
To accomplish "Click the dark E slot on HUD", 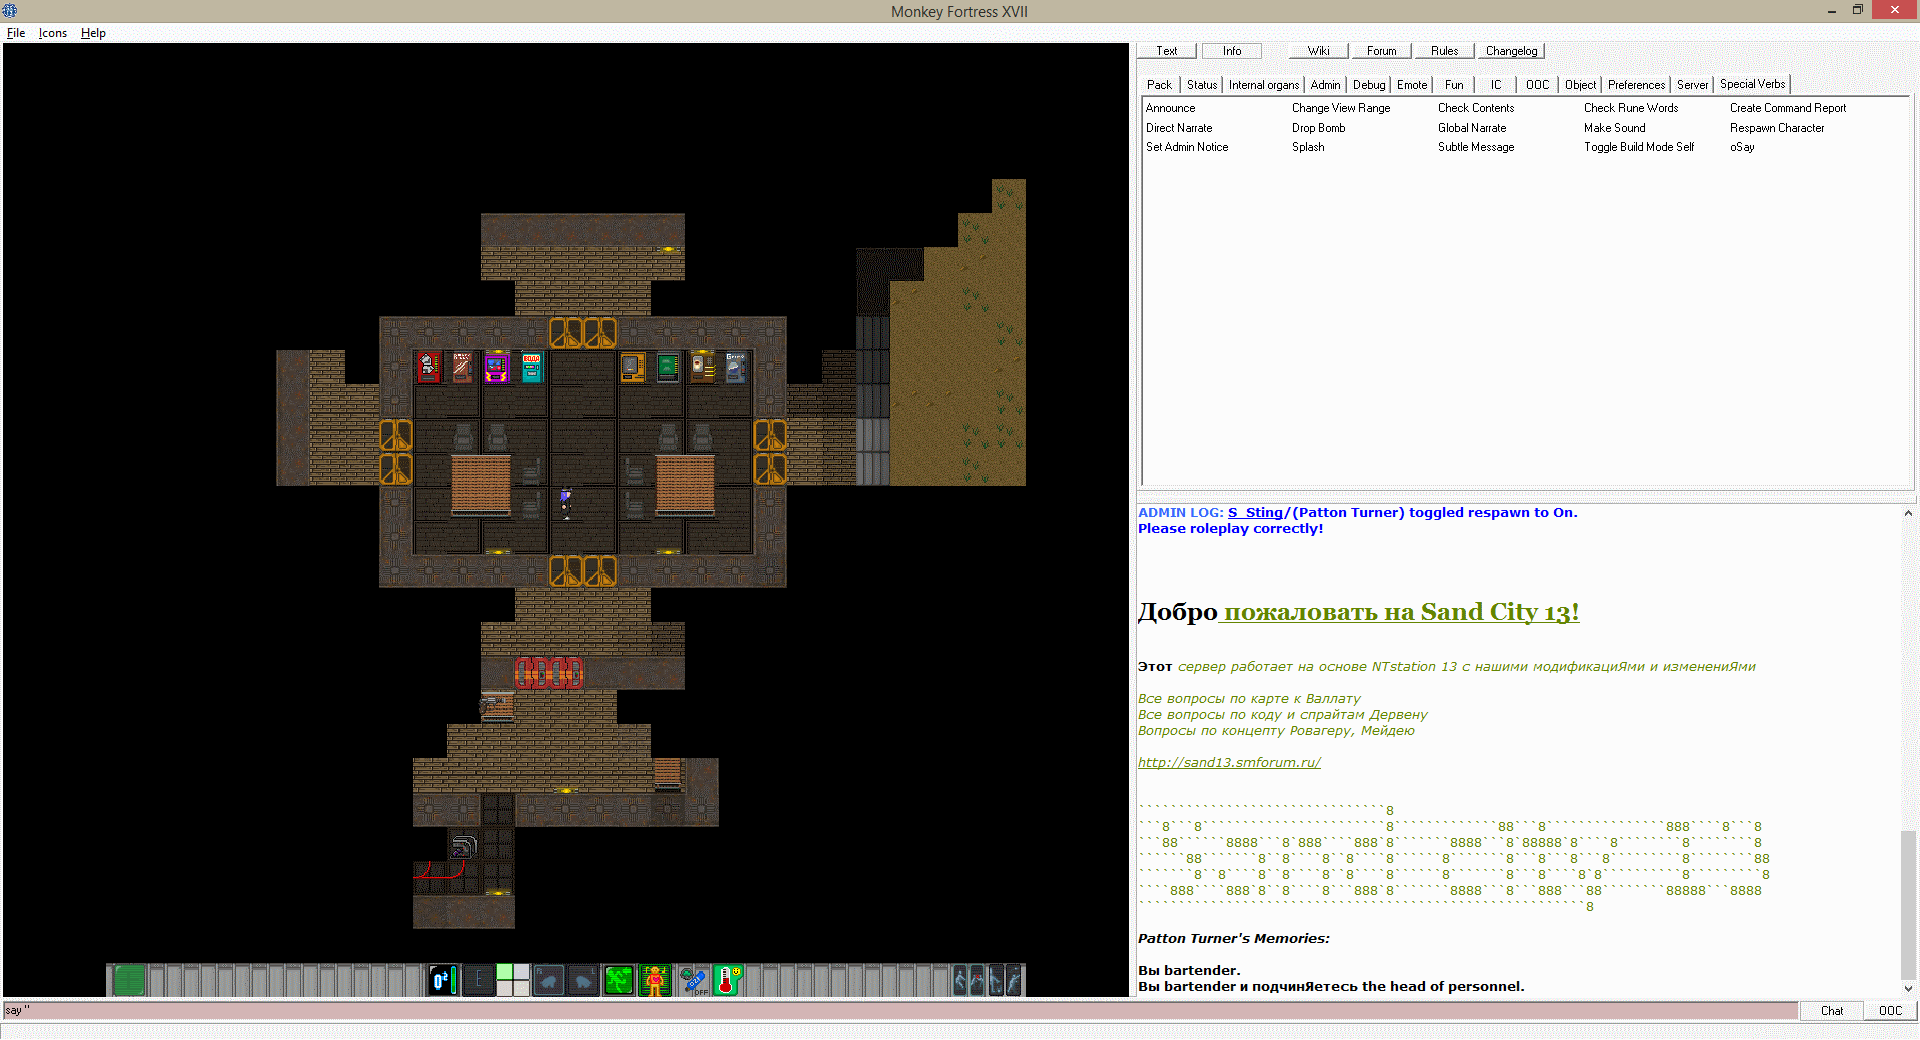I will tap(479, 981).
